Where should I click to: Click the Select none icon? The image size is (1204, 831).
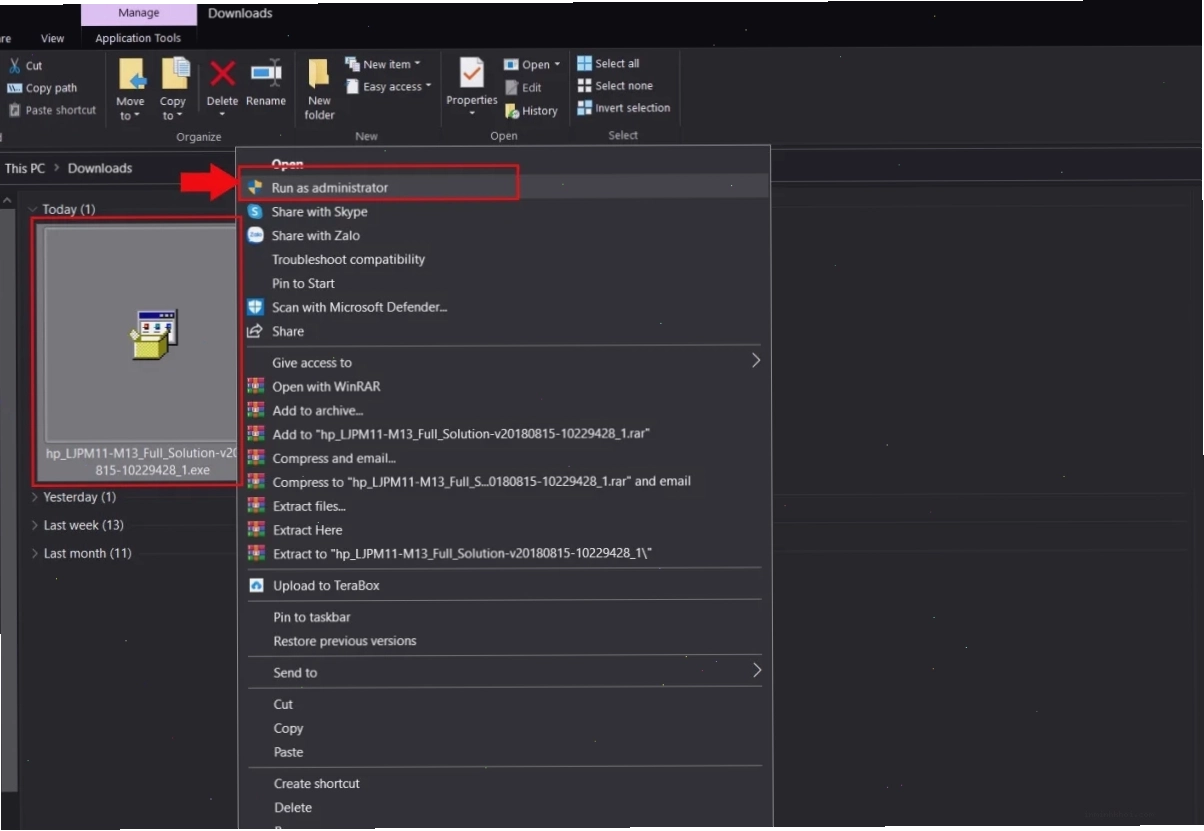pos(585,86)
